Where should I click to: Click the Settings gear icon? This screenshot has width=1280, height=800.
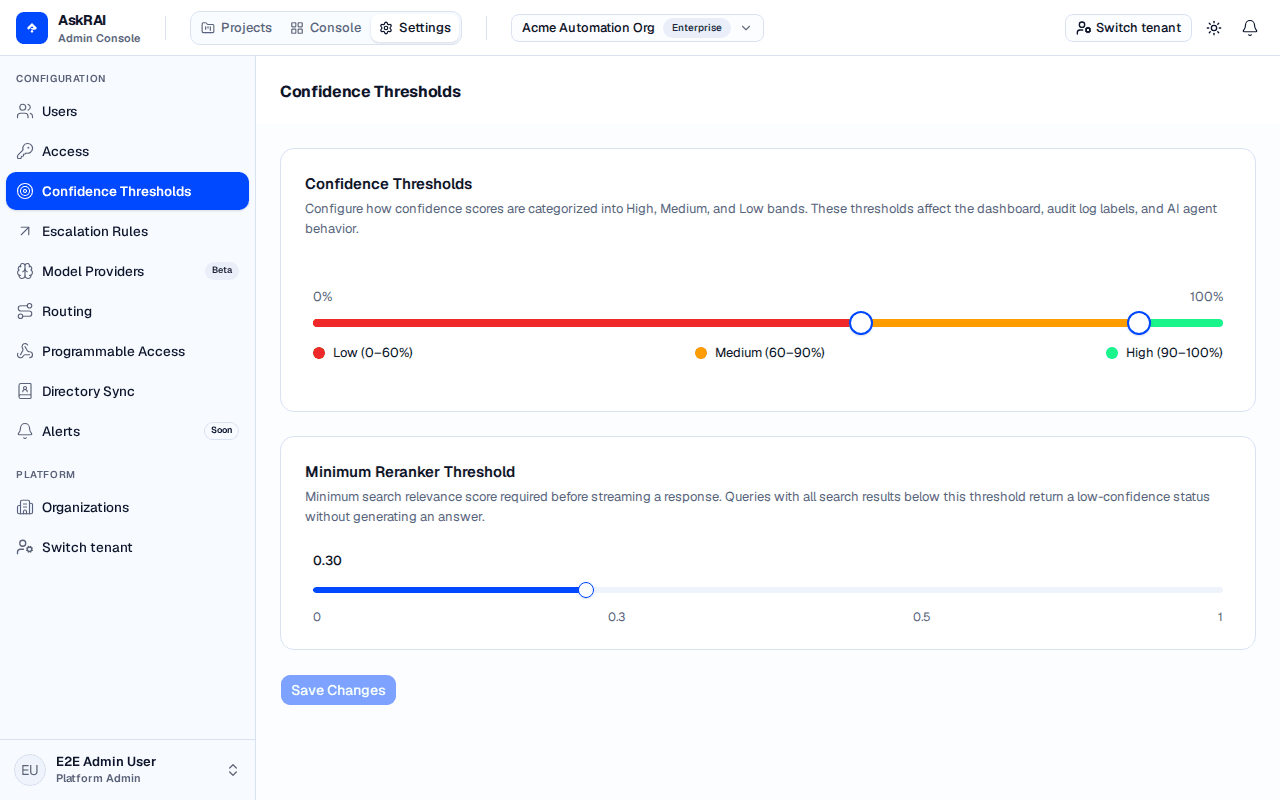click(386, 28)
